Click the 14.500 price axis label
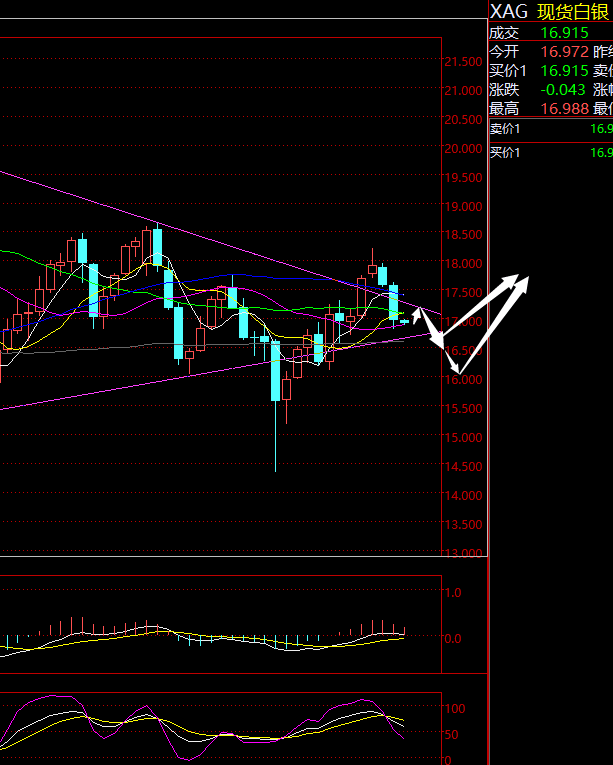Screen dimensions: 613x765 point(463,466)
